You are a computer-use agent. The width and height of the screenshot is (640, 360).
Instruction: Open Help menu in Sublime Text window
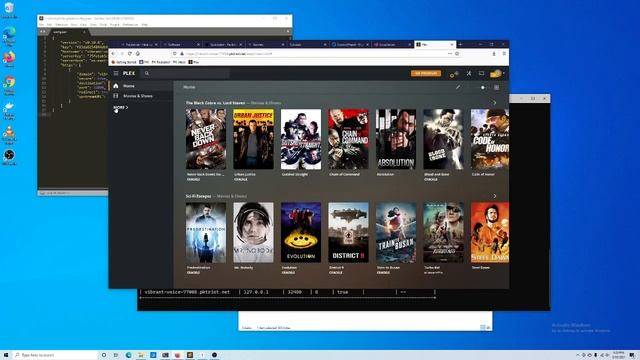point(144,24)
